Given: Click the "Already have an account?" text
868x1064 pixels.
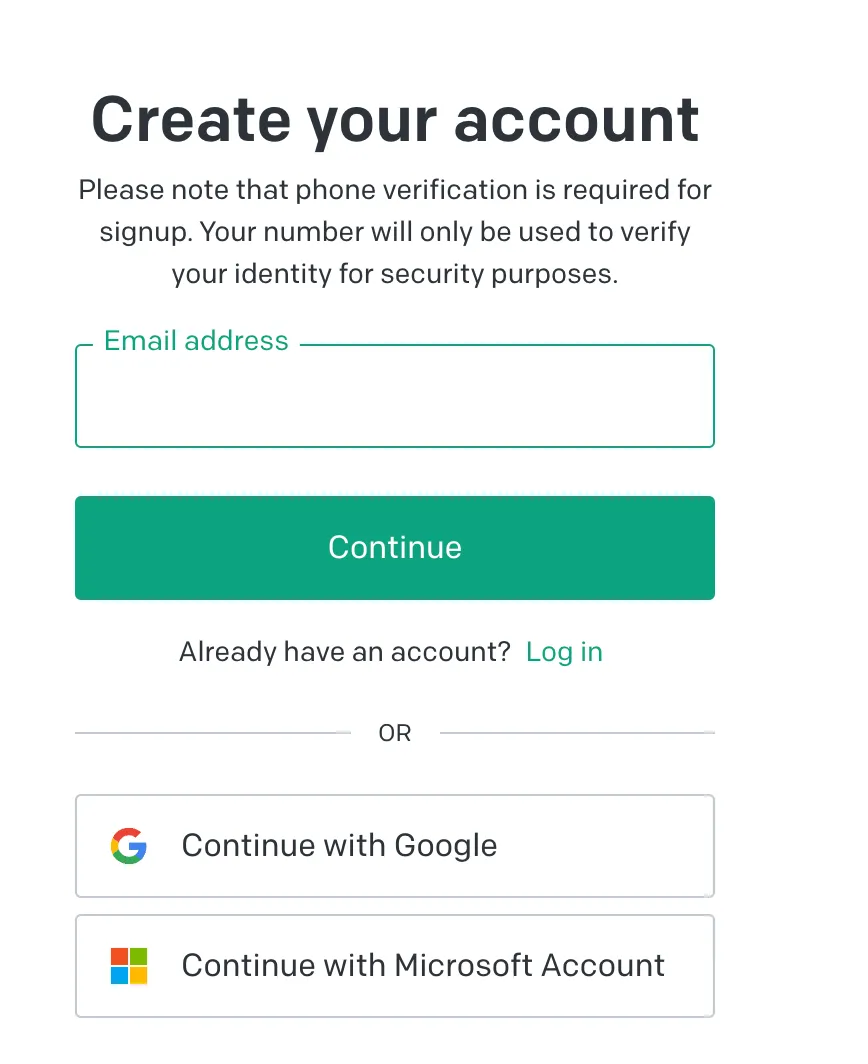Looking at the screenshot, I should point(345,652).
